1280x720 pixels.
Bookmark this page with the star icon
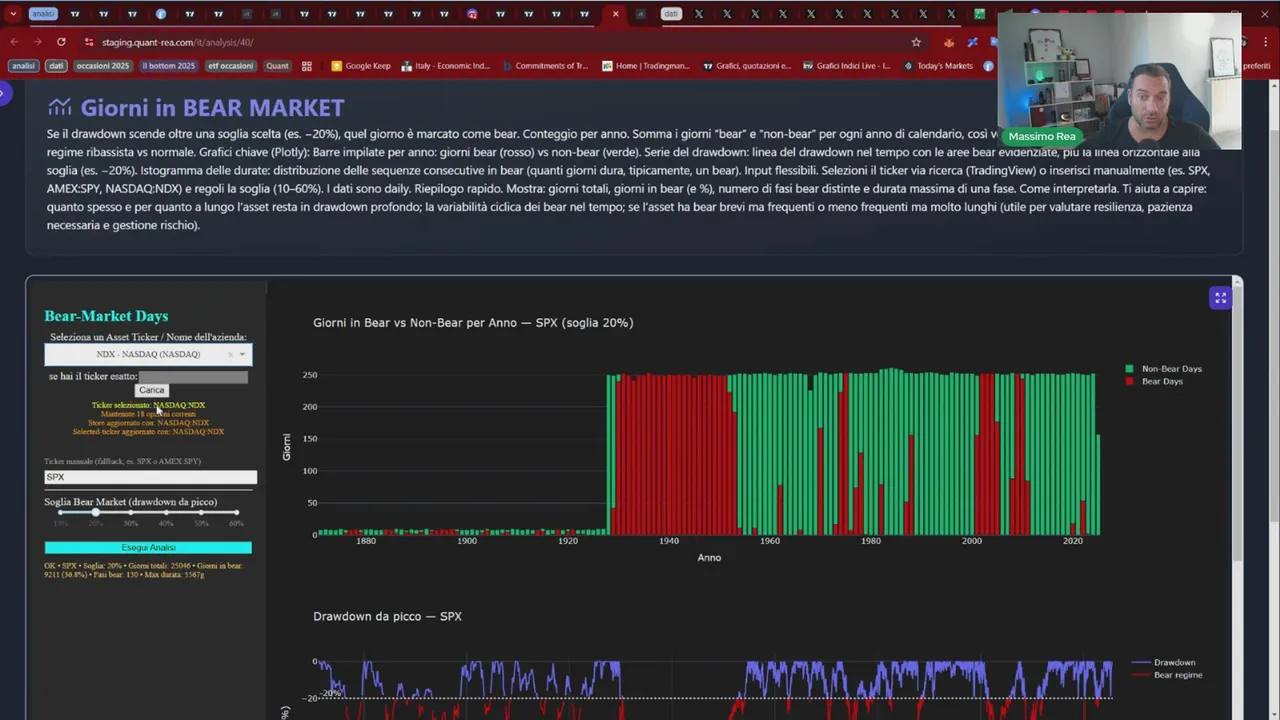click(916, 42)
